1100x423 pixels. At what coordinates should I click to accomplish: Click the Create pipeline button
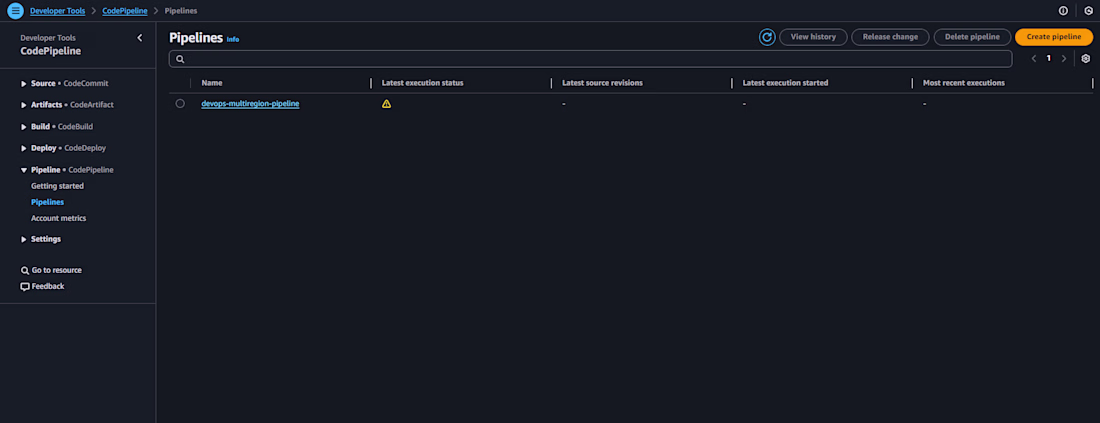[x=1054, y=37]
